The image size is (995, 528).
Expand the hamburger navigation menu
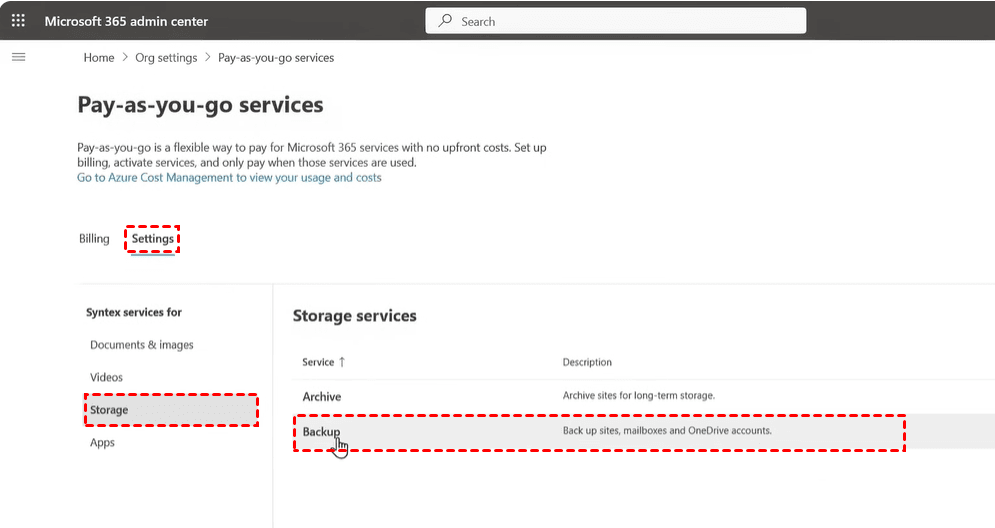(x=18, y=57)
